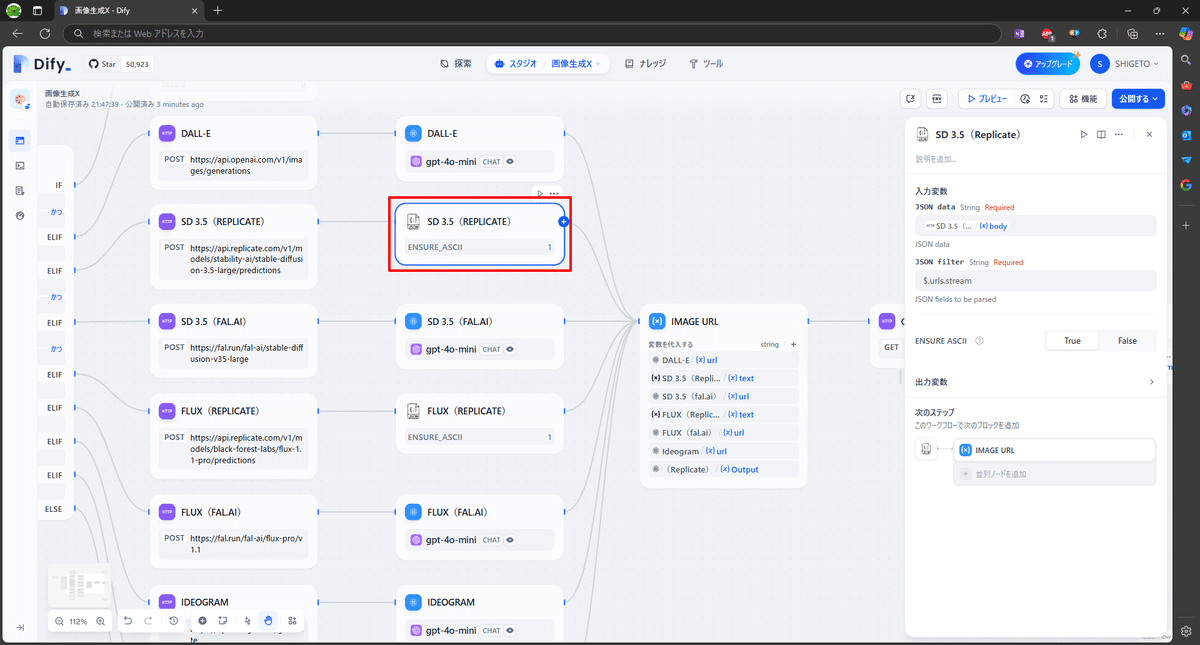Open the 機能 features button
Screen dimensions: 1200x645
[1082, 99]
